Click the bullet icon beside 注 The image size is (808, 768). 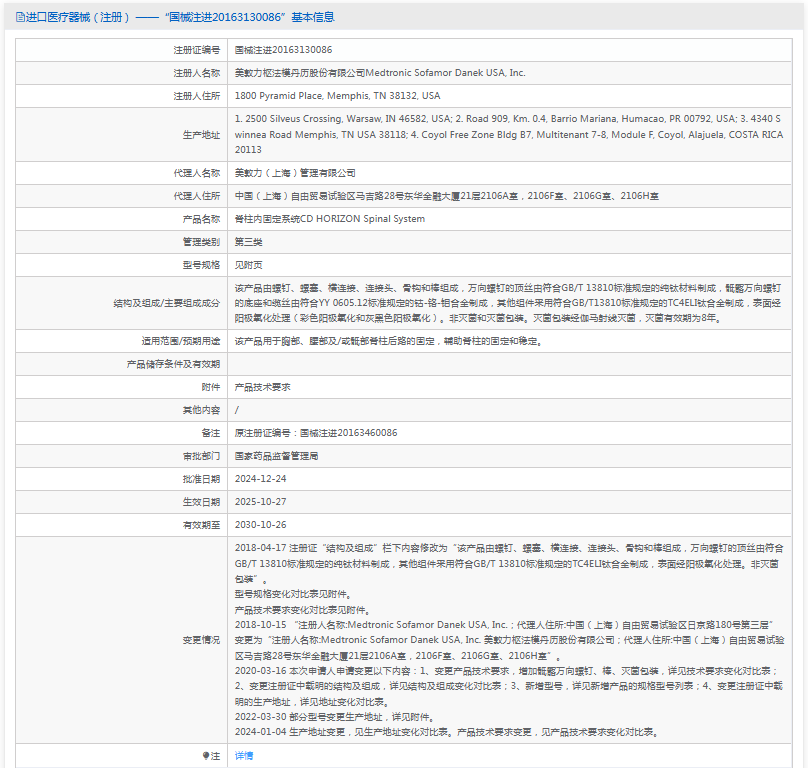[206, 756]
